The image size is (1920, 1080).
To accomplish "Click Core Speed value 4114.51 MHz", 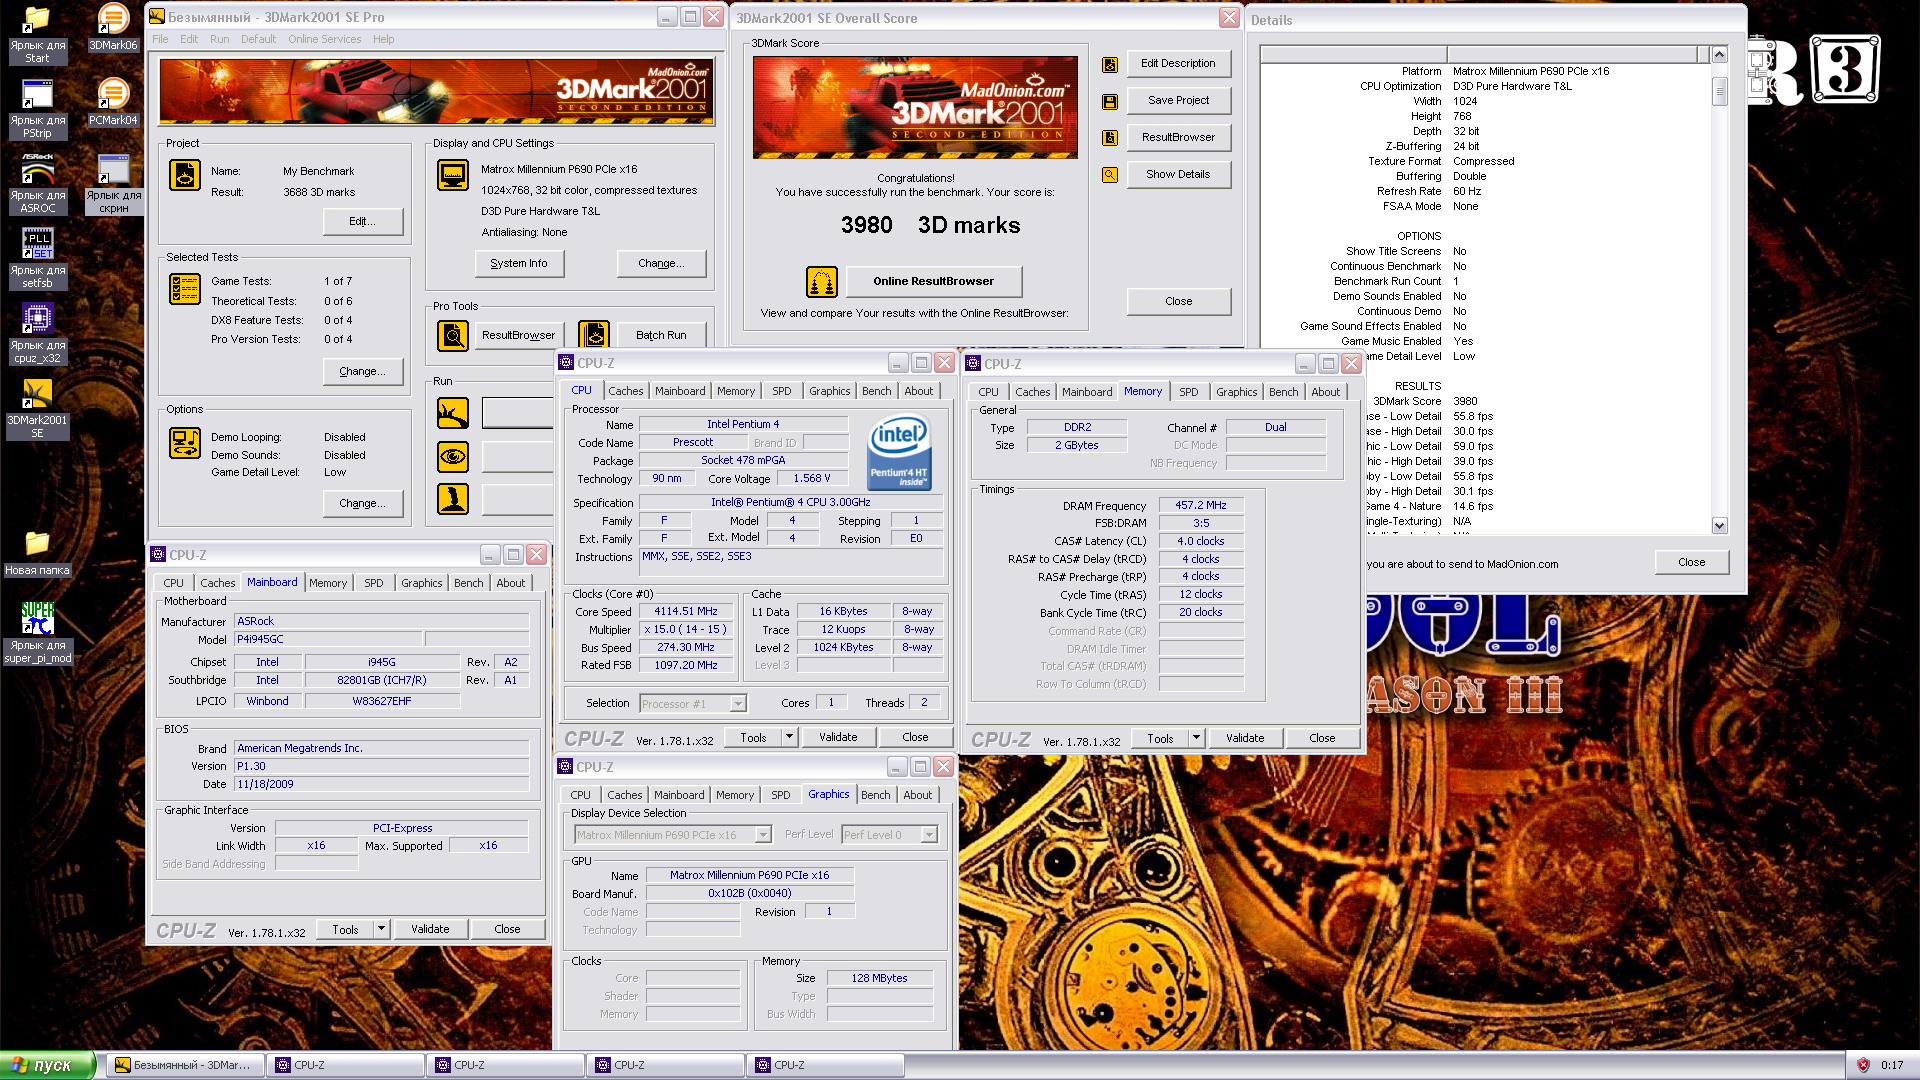I will click(x=687, y=612).
